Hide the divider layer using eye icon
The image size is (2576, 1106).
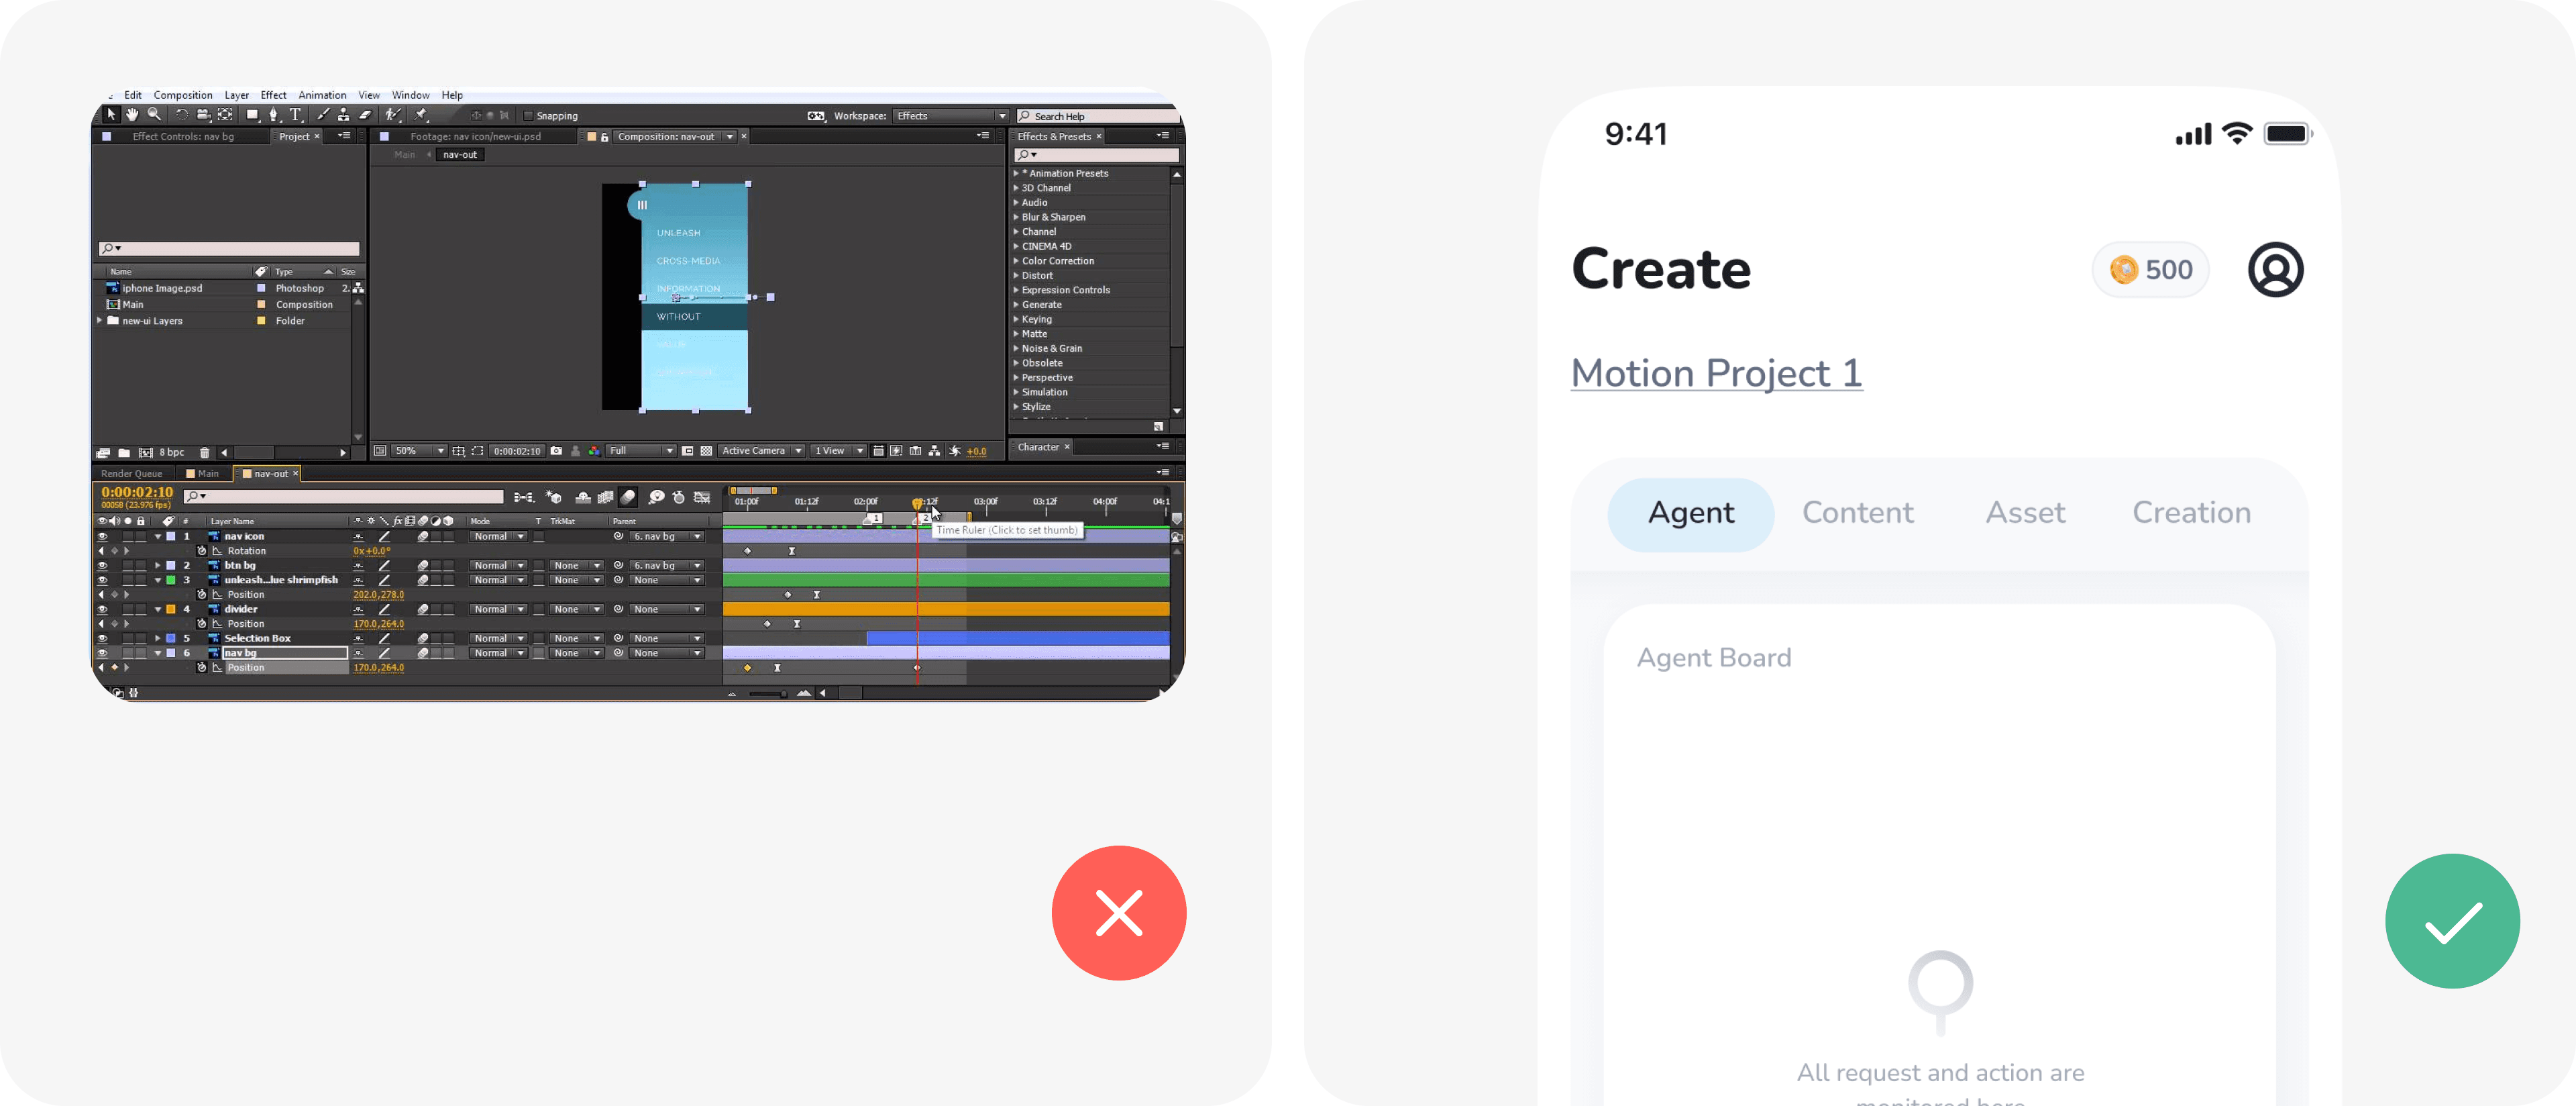point(102,609)
